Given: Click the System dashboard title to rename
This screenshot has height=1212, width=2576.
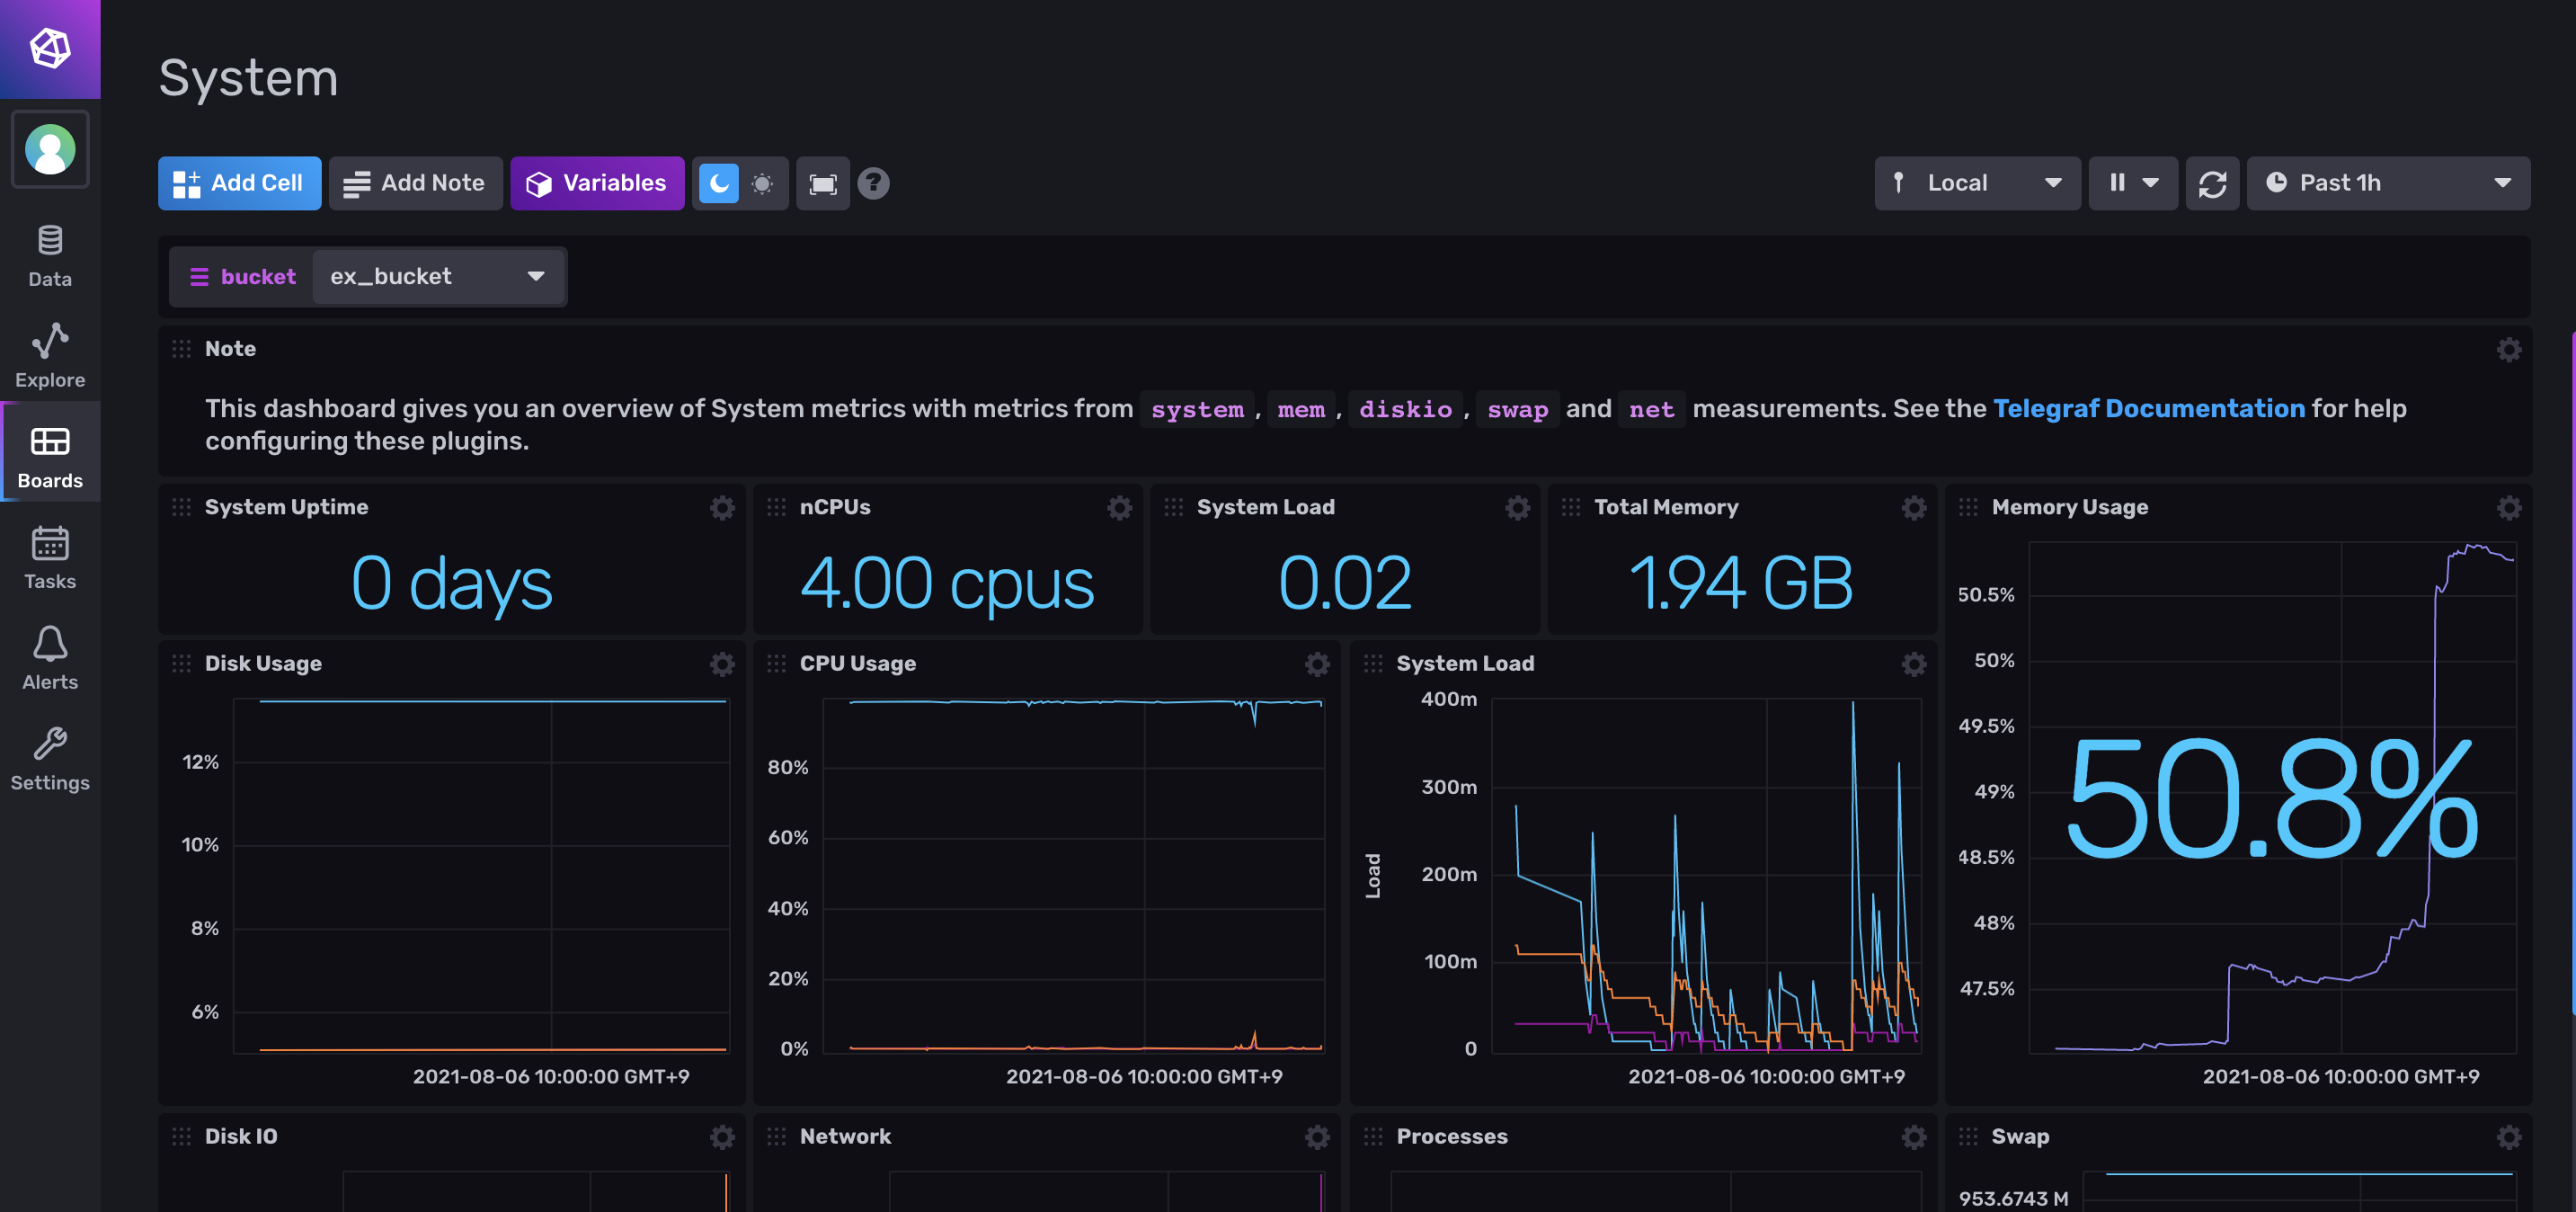Looking at the screenshot, I should tap(249, 78).
